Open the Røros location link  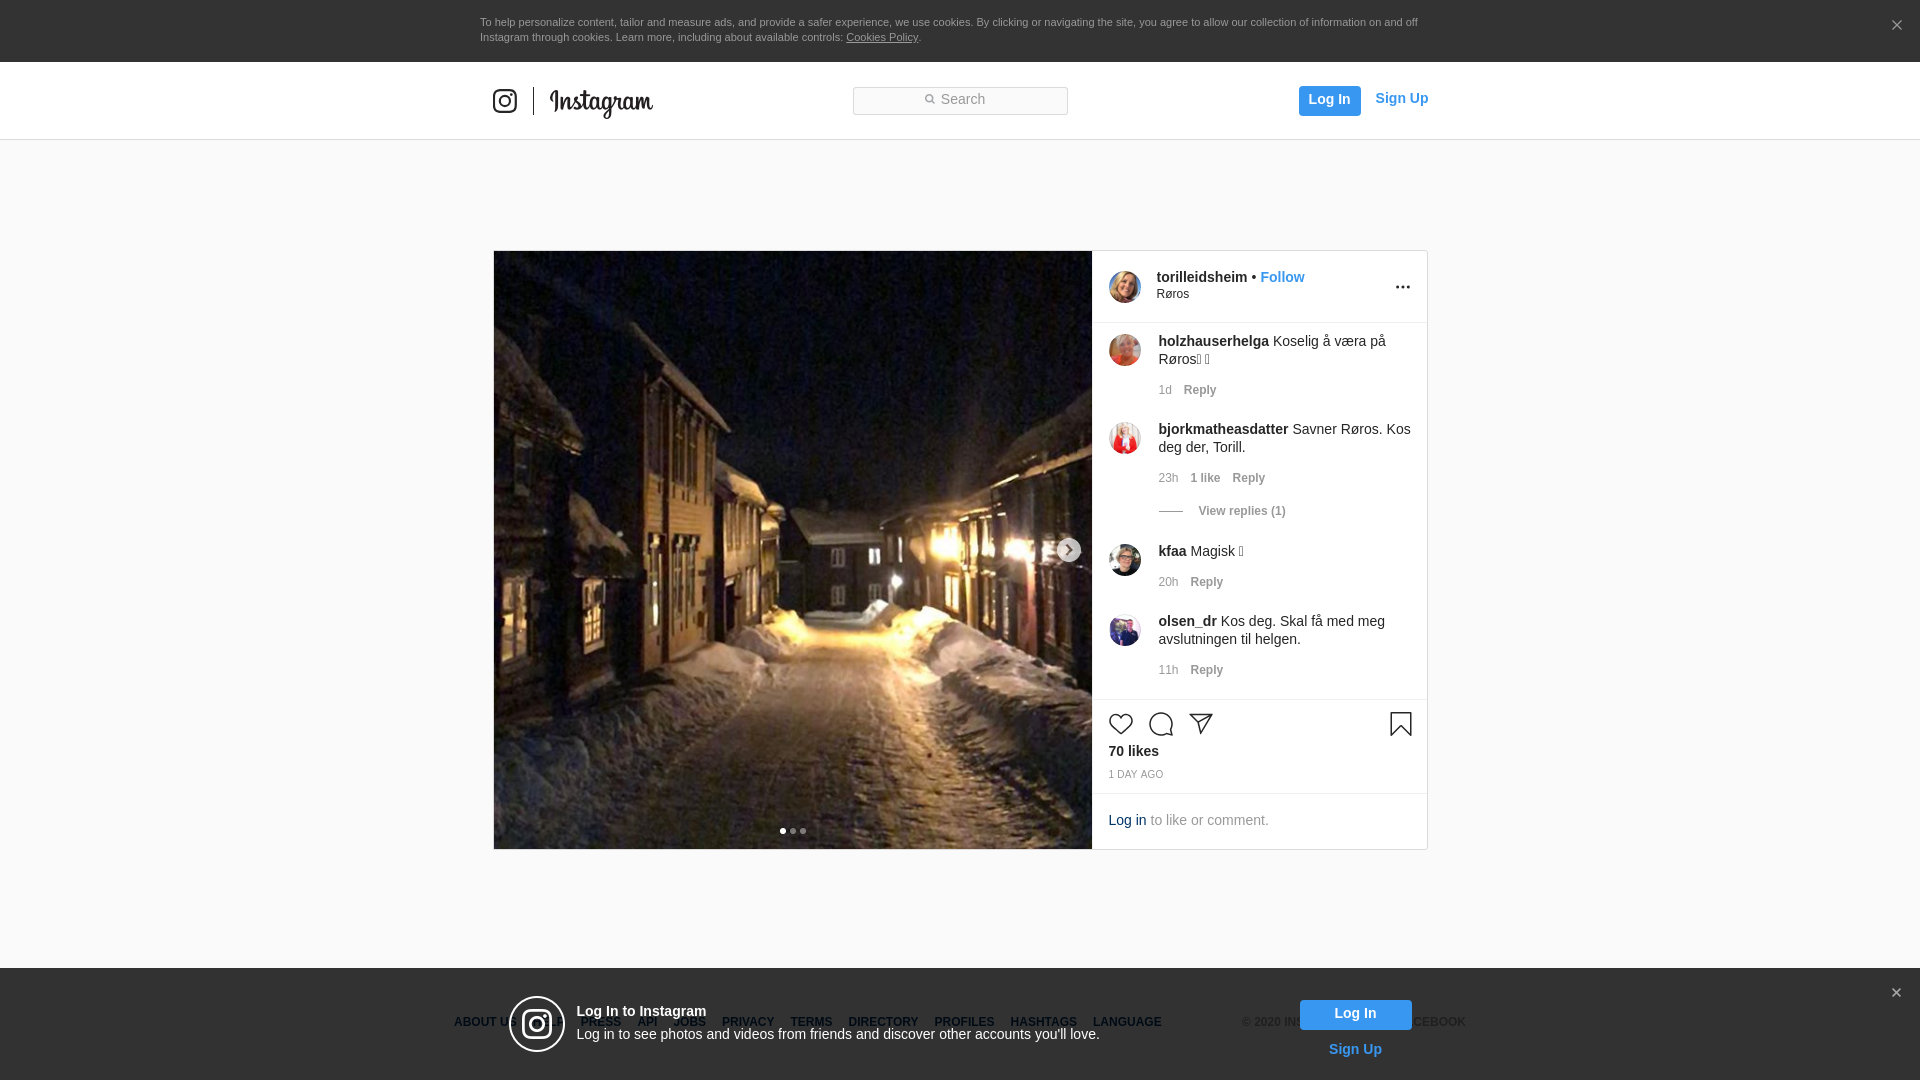point(1173,294)
